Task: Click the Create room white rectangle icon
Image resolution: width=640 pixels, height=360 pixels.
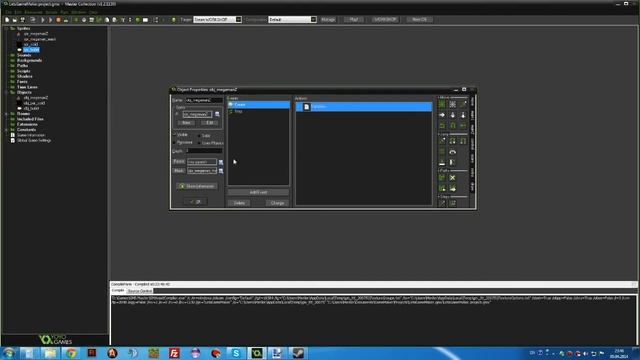Action: pyautogui.click(x=145, y=20)
